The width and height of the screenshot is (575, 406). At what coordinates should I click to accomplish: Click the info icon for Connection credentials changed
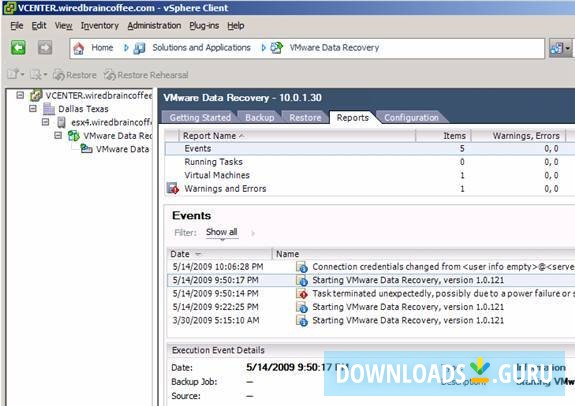coord(302,267)
